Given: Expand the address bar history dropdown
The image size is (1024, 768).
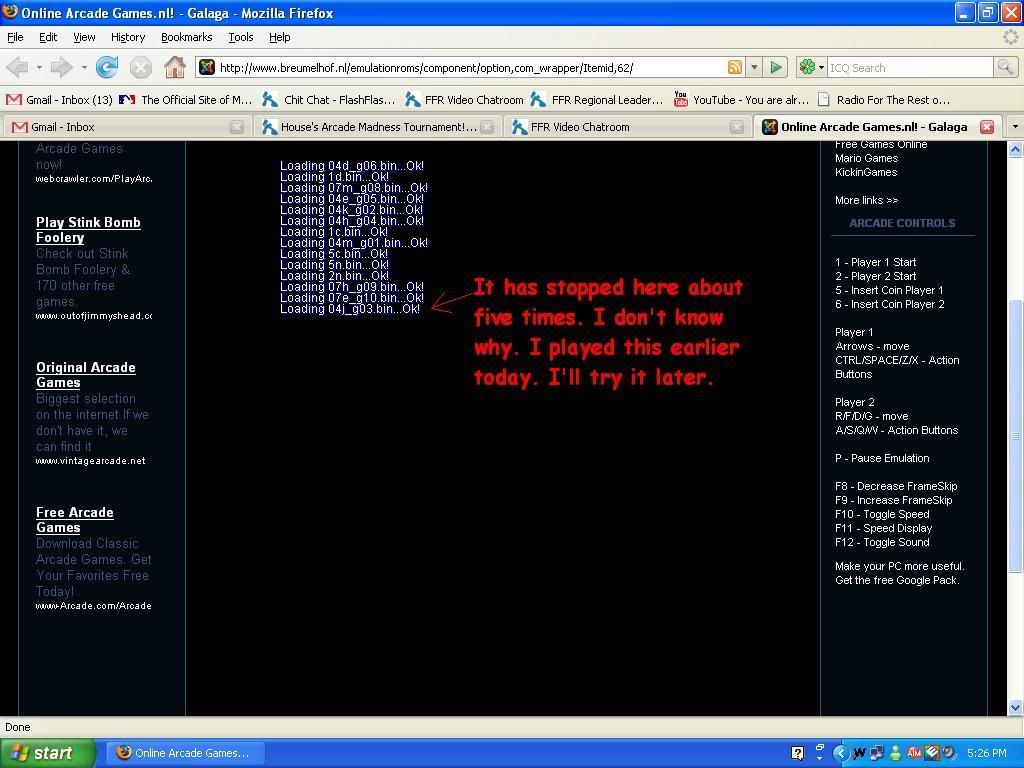Looking at the screenshot, I should pyautogui.click(x=754, y=67).
